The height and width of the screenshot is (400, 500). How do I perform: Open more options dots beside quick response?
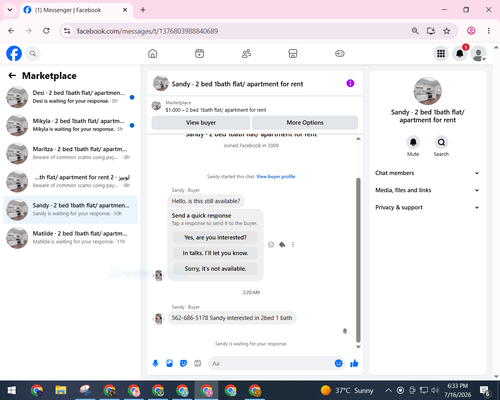(x=293, y=245)
